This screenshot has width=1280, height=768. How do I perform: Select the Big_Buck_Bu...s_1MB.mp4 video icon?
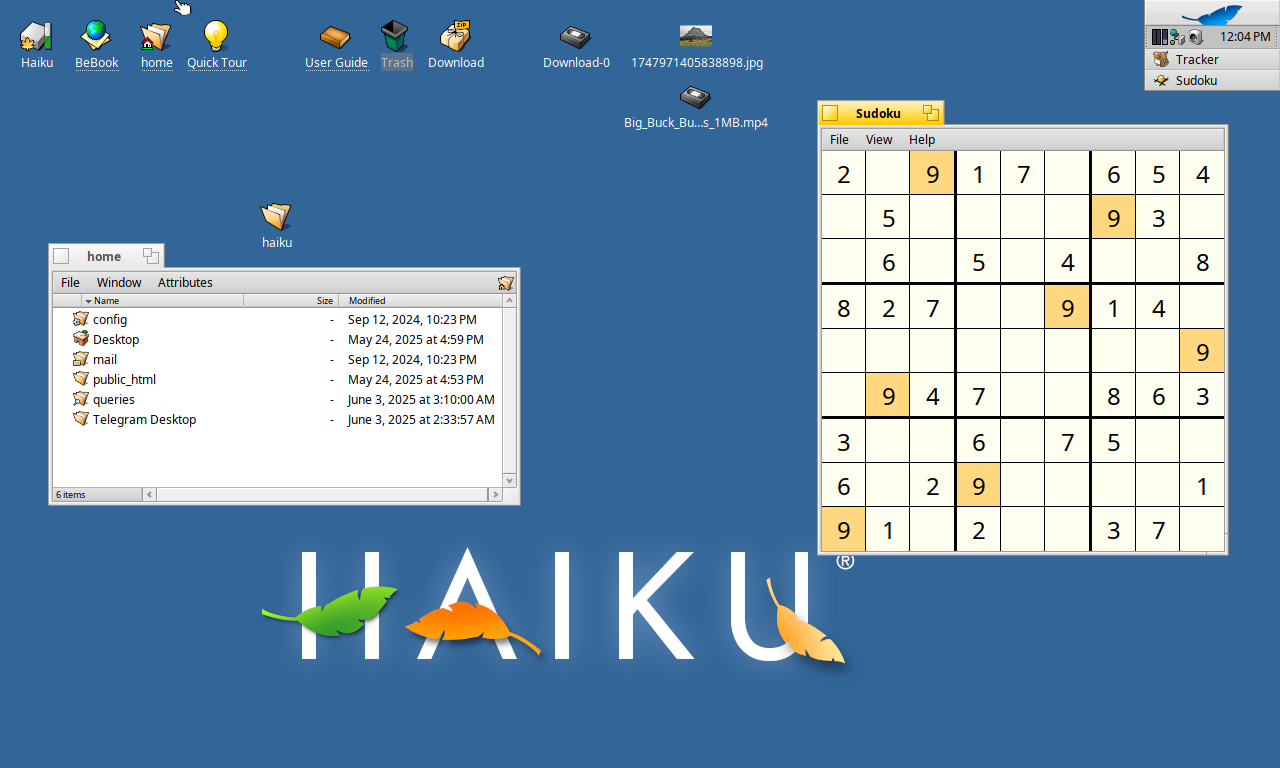coord(695,97)
